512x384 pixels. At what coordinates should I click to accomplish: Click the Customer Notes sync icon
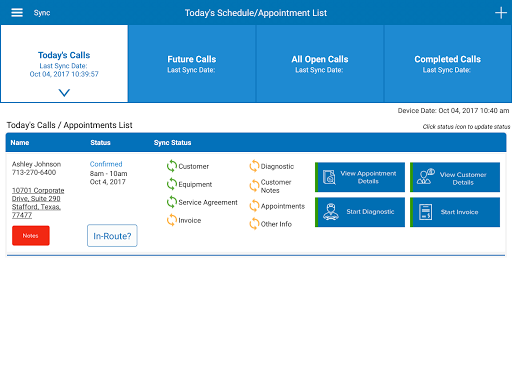(x=254, y=186)
